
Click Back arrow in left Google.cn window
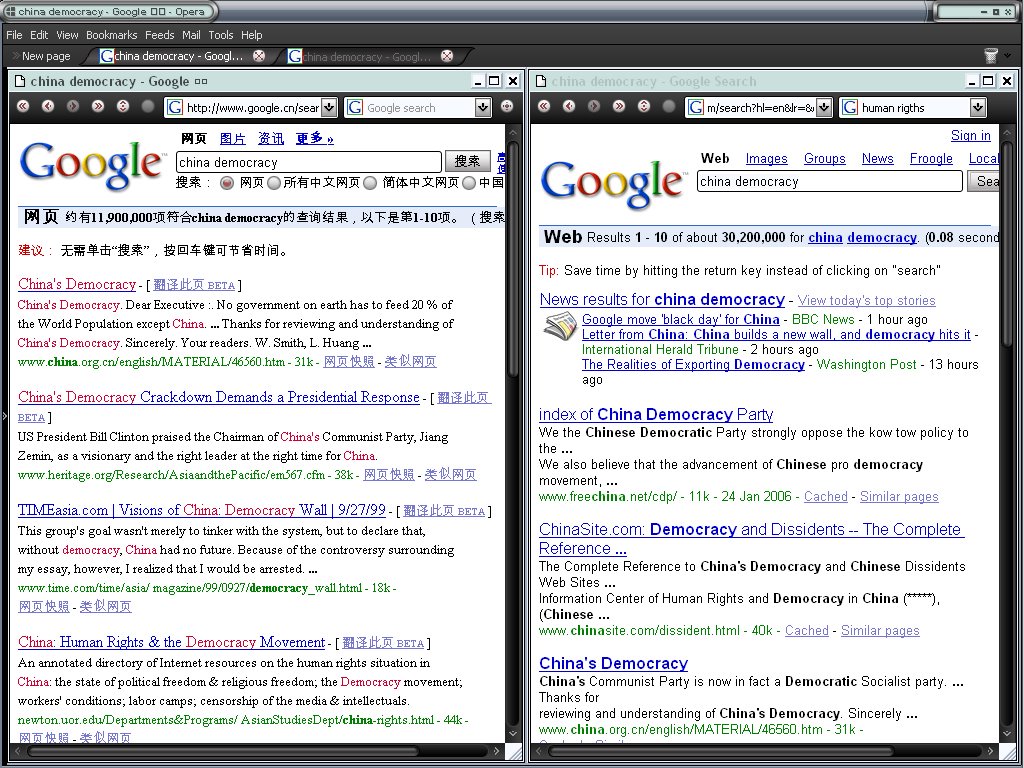click(x=48, y=106)
